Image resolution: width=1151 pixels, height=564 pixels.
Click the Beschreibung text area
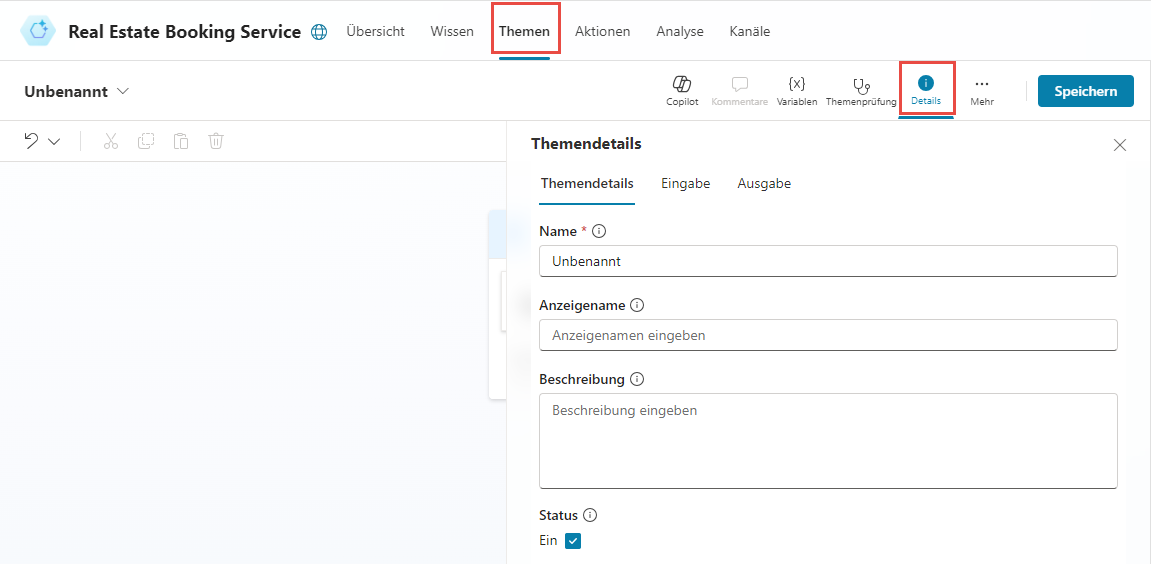[828, 441]
